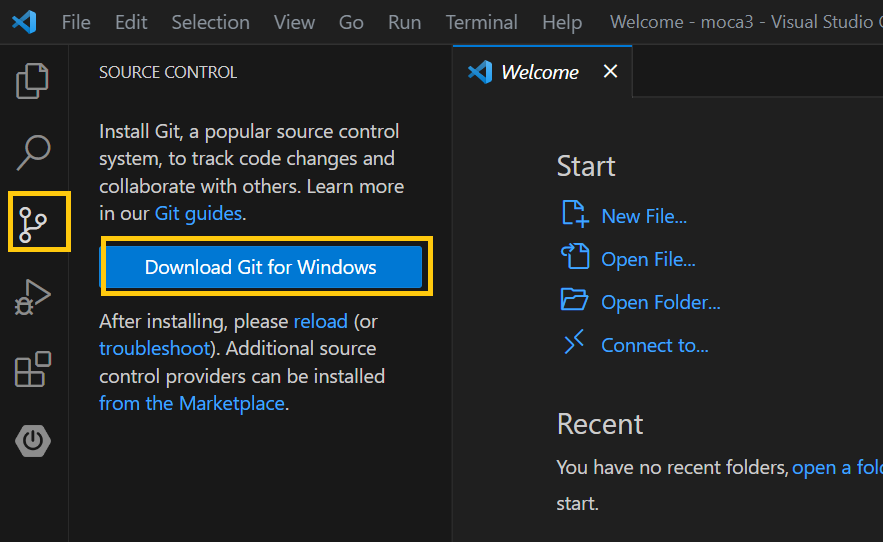The height and width of the screenshot is (542, 883).
Task: Open the from the Marketplace link
Action: [x=191, y=403]
